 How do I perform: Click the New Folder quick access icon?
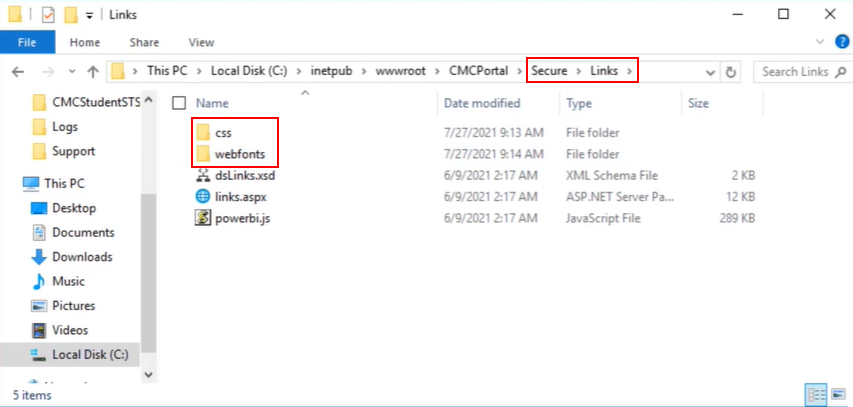click(70, 14)
